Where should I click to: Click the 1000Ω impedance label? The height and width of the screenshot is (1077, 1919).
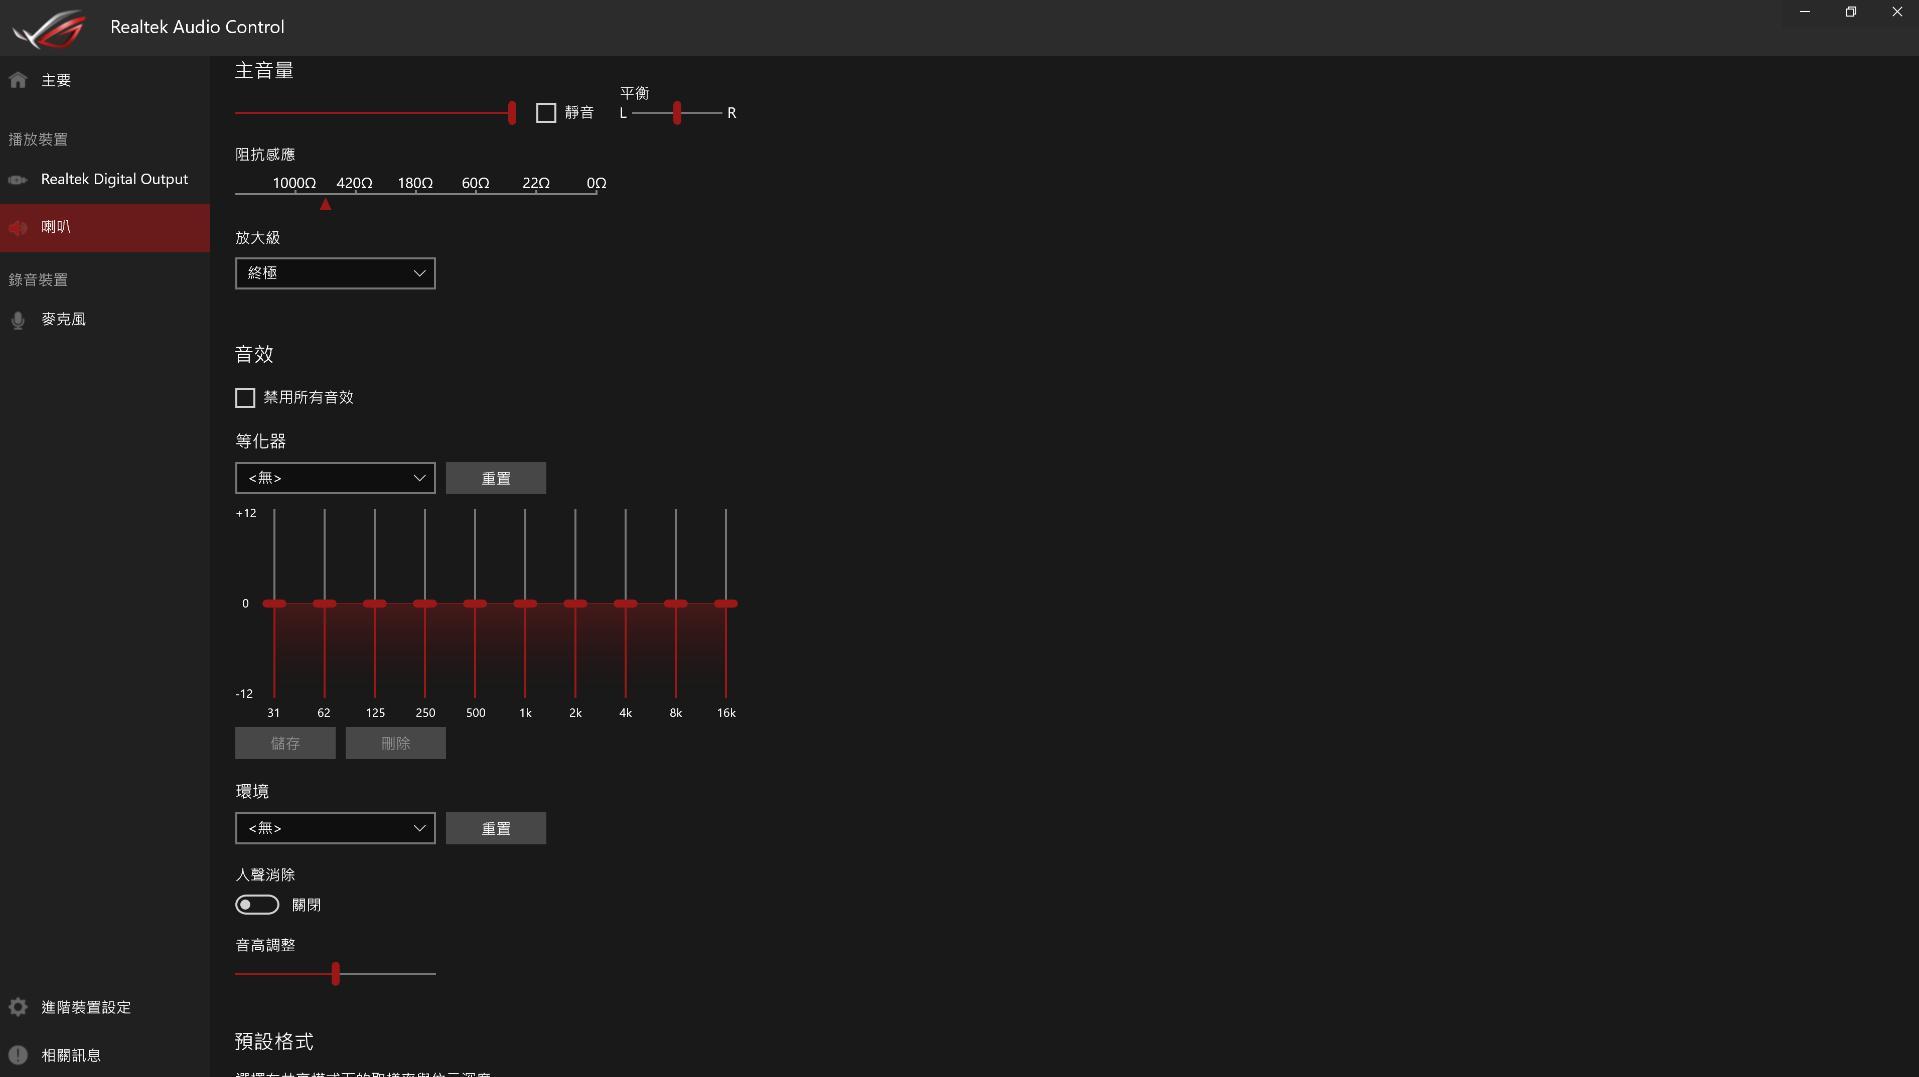pyautogui.click(x=294, y=183)
